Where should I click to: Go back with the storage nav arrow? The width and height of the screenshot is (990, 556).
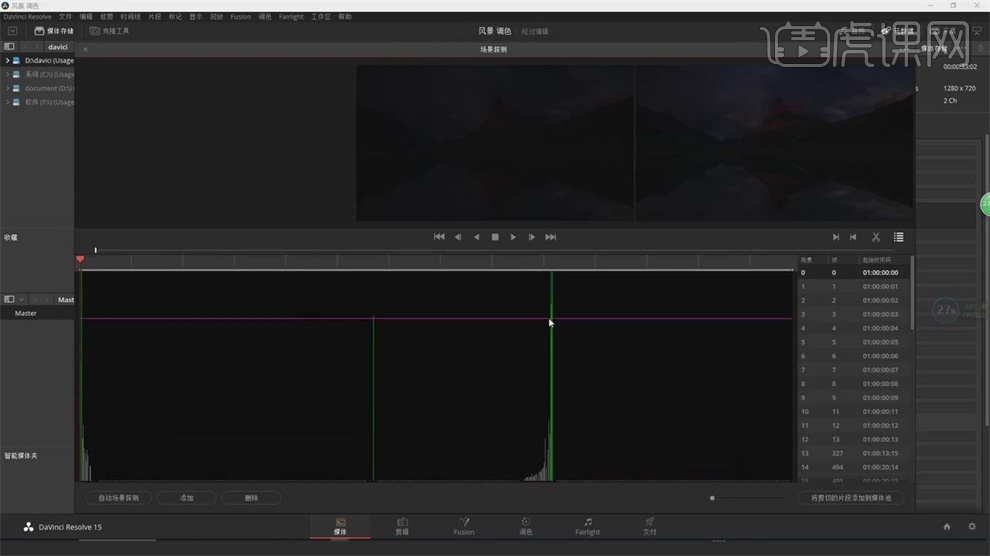26,47
